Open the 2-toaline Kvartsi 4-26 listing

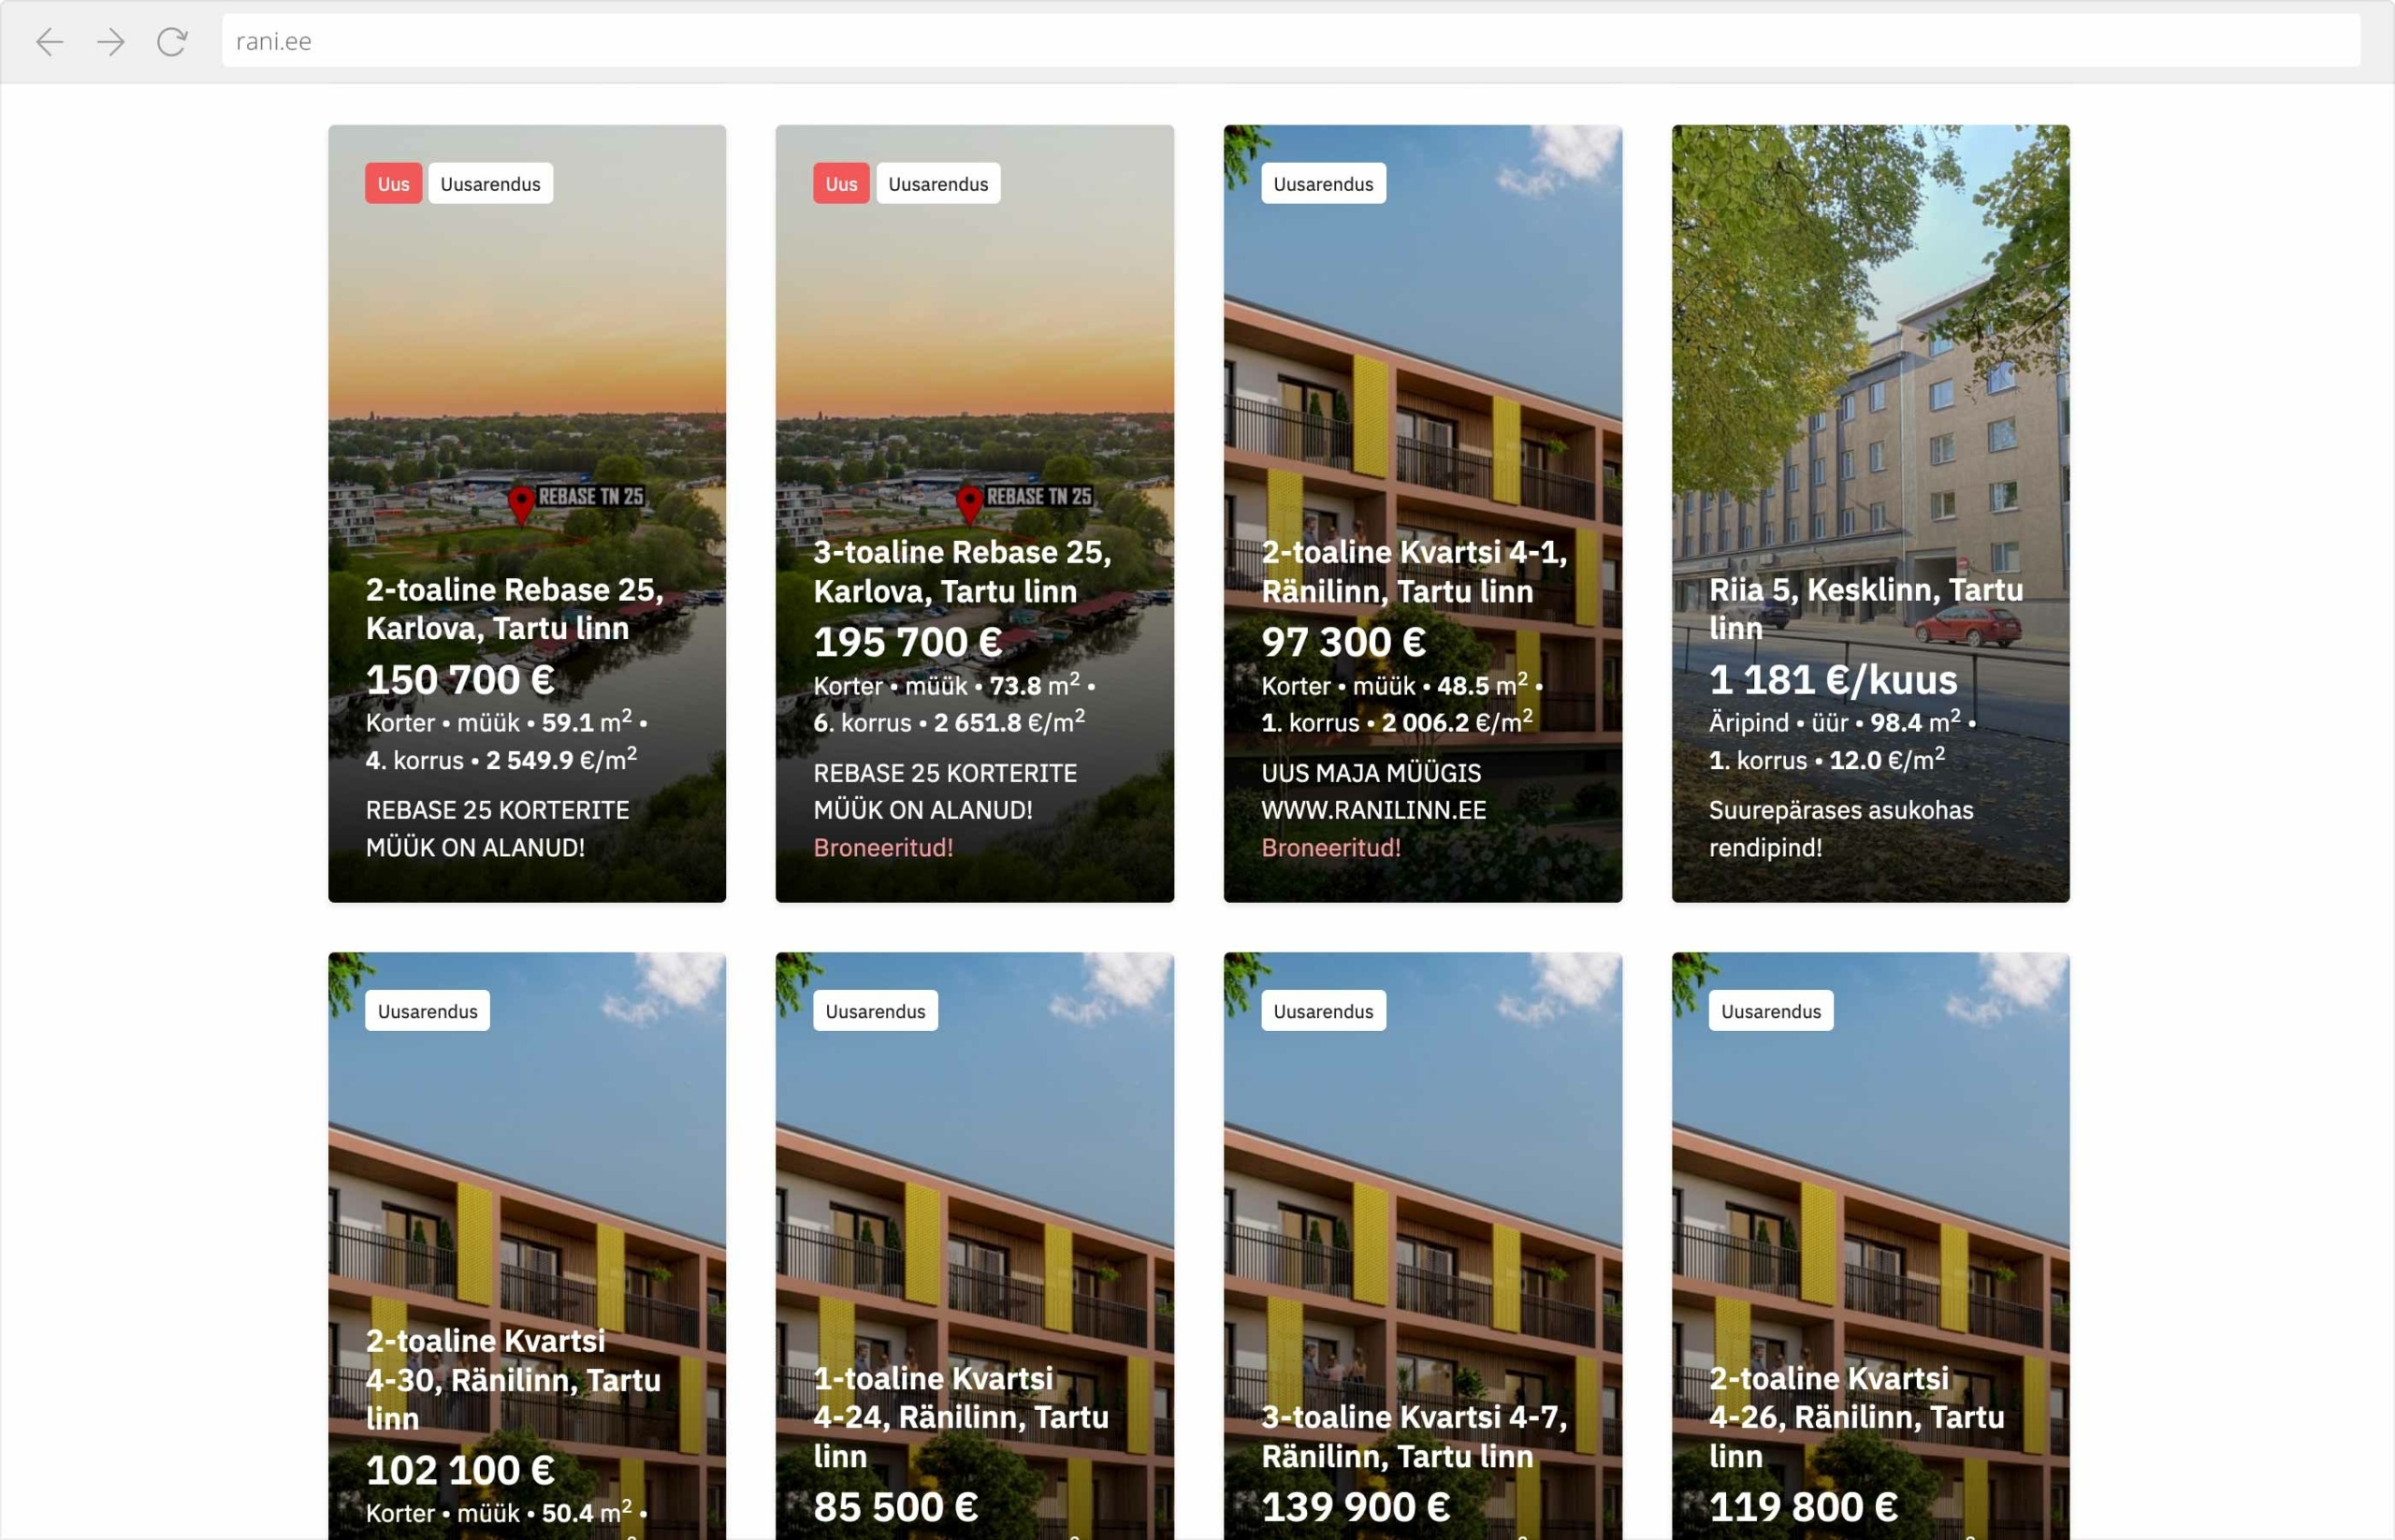click(x=1857, y=1416)
